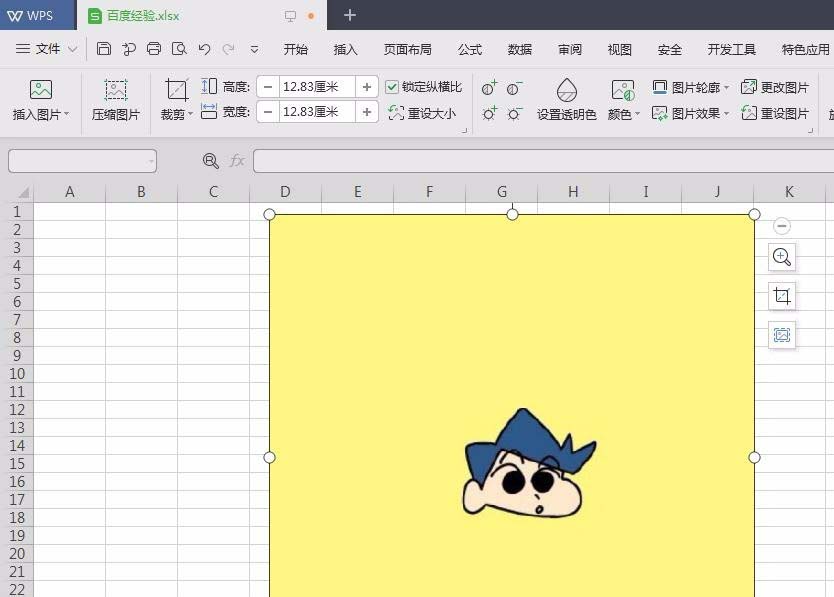Click the width value field 12.83厘米
Image resolution: width=834 pixels, height=597 pixels.
(317, 112)
